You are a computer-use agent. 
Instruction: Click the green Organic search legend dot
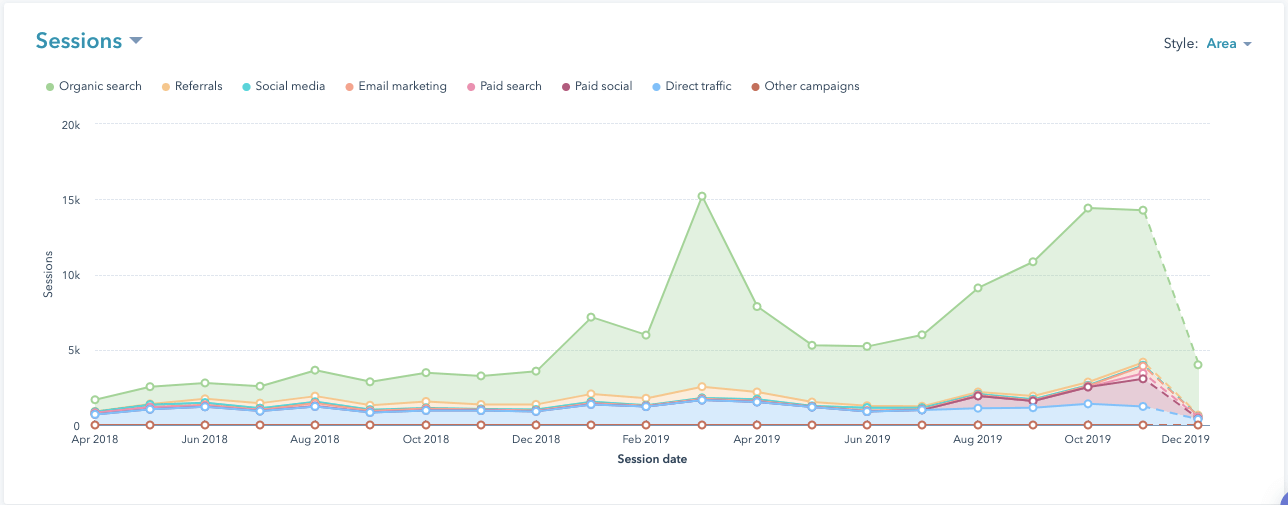pos(49,87)
